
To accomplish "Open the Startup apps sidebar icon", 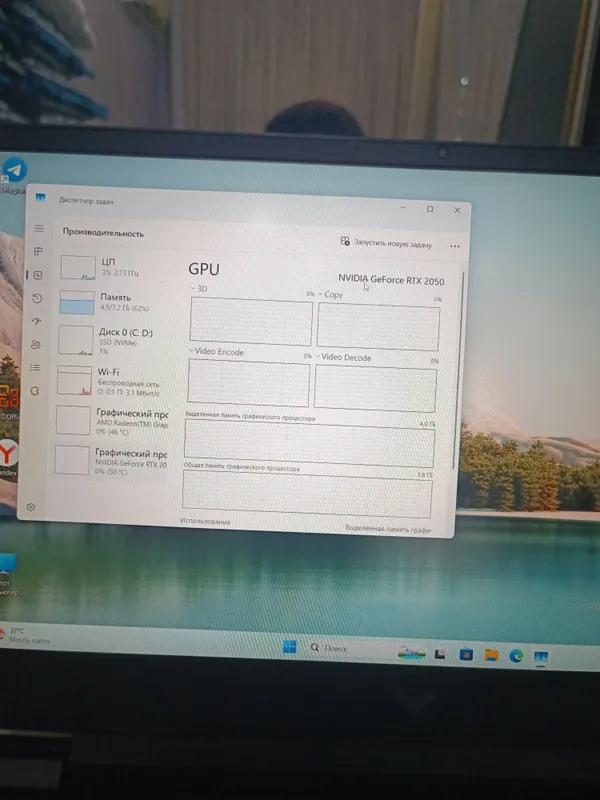I will pos(37,321).
